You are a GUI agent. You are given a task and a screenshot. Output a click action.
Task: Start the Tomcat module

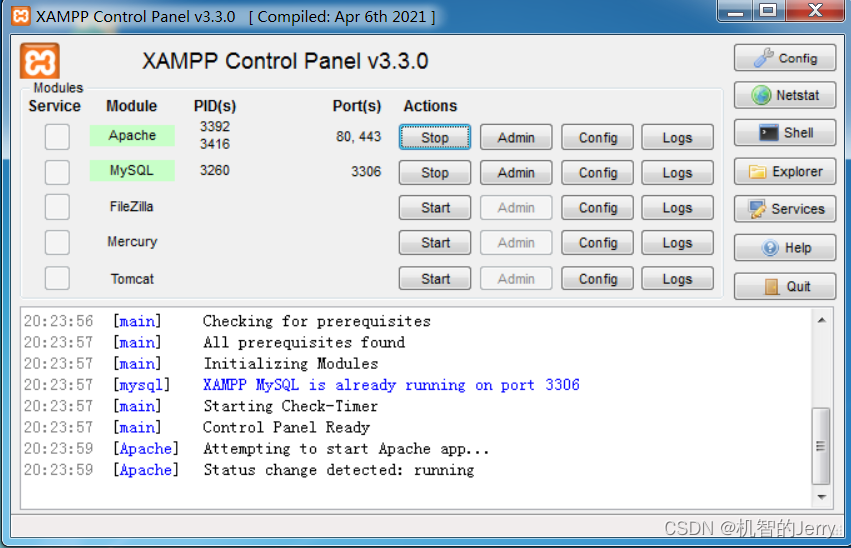[435, 278]
